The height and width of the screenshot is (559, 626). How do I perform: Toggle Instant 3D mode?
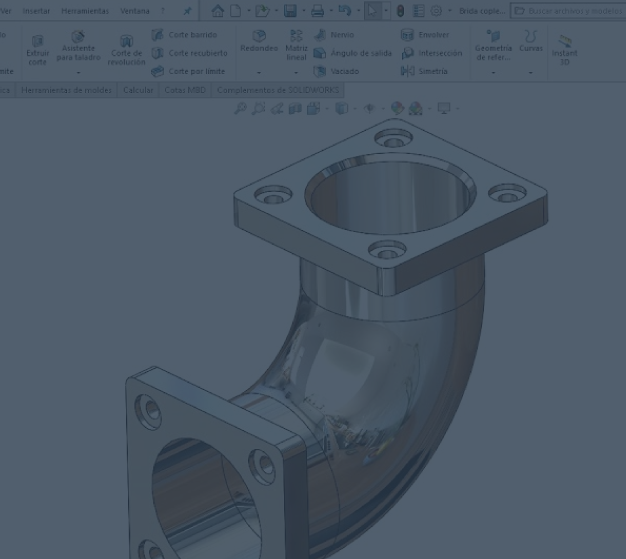pyautogui.click(x=565, y=50)
